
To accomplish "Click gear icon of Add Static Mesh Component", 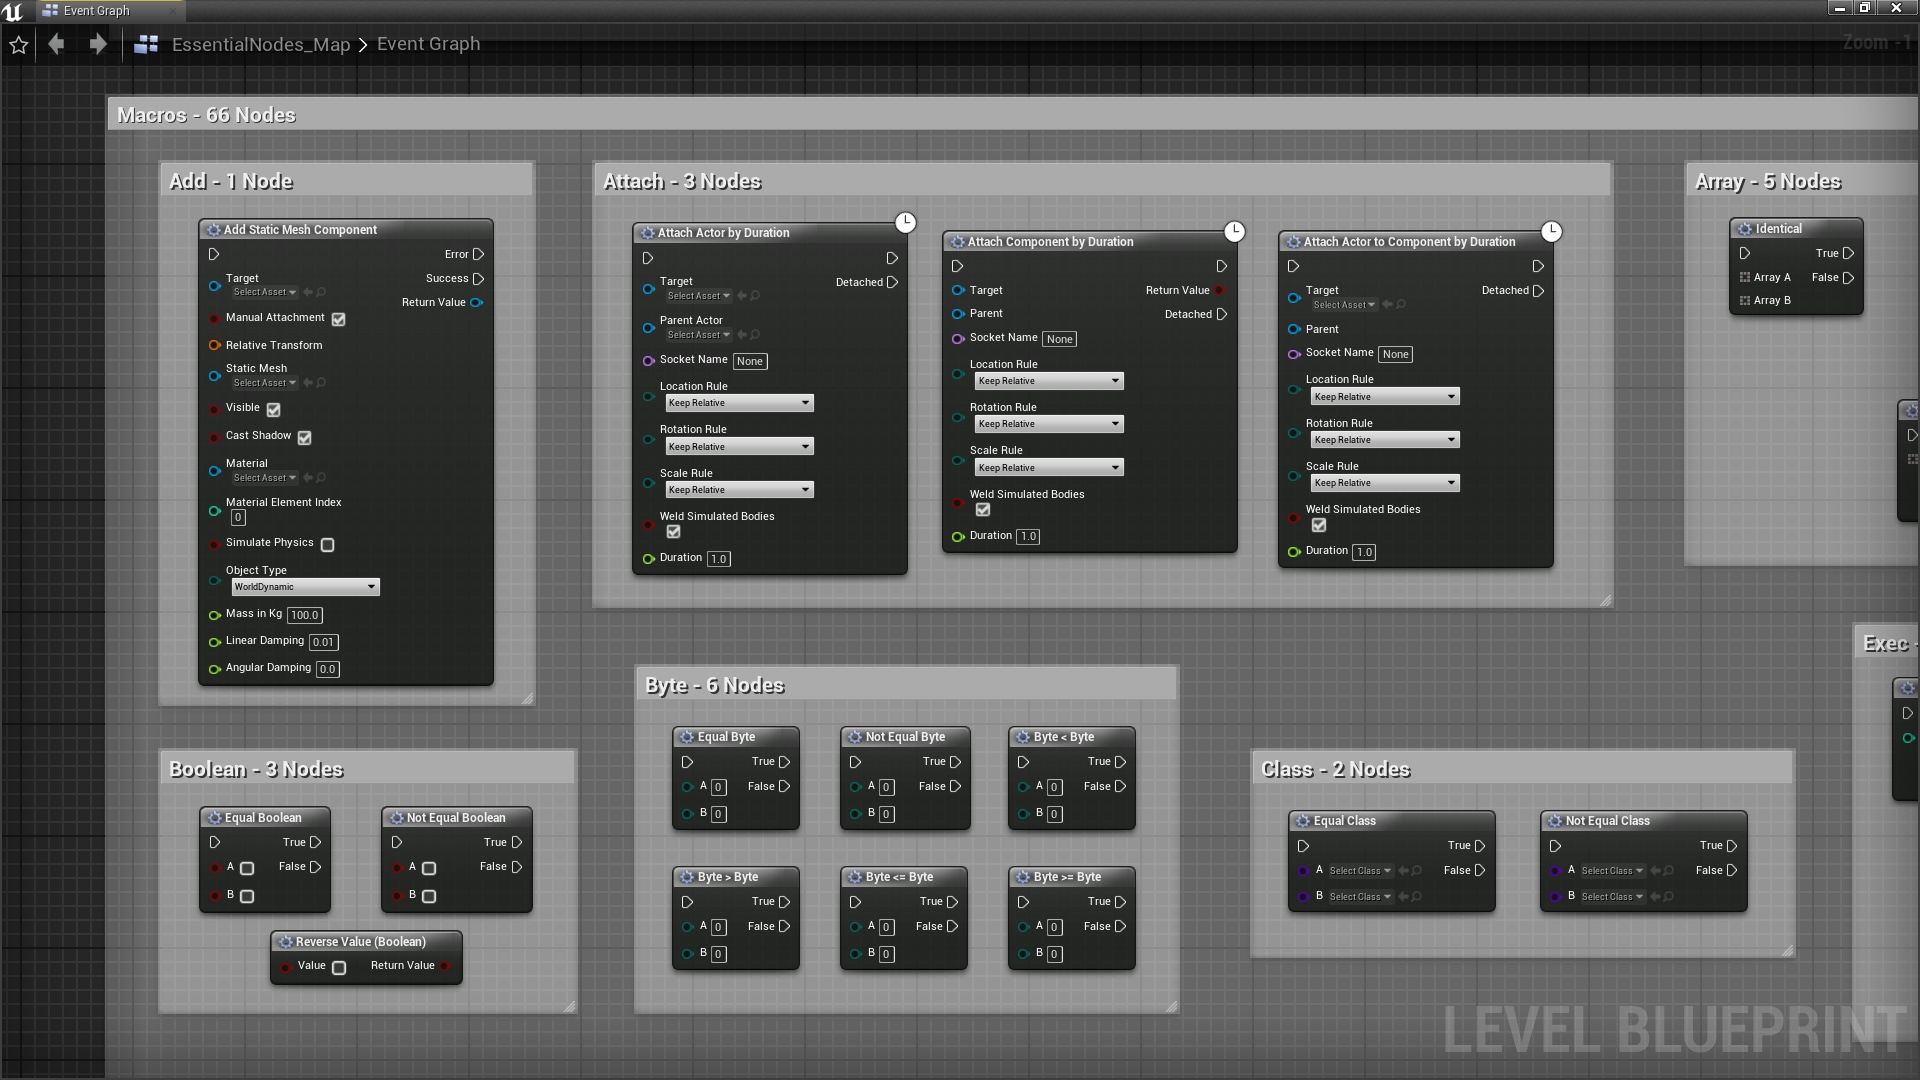I will point(214,230).
